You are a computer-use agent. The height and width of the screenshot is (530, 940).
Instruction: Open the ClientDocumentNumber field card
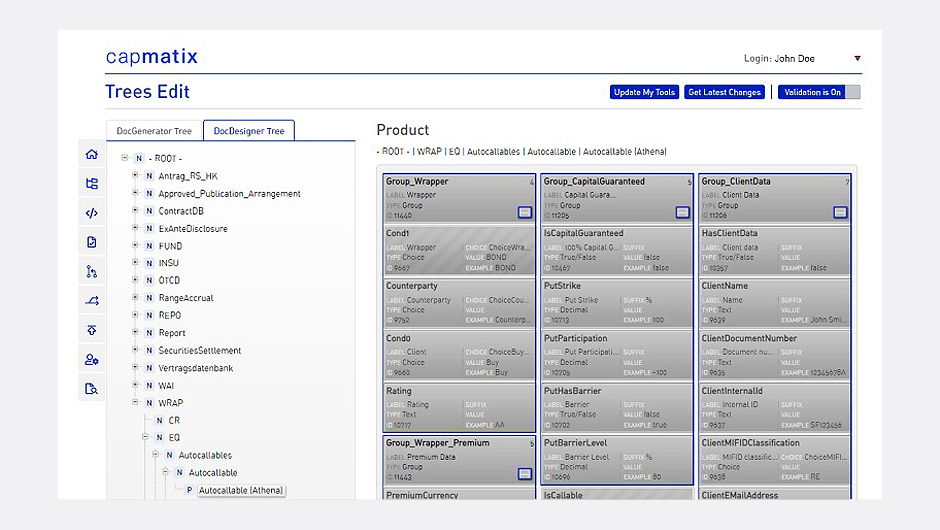(x=775, y=355)
